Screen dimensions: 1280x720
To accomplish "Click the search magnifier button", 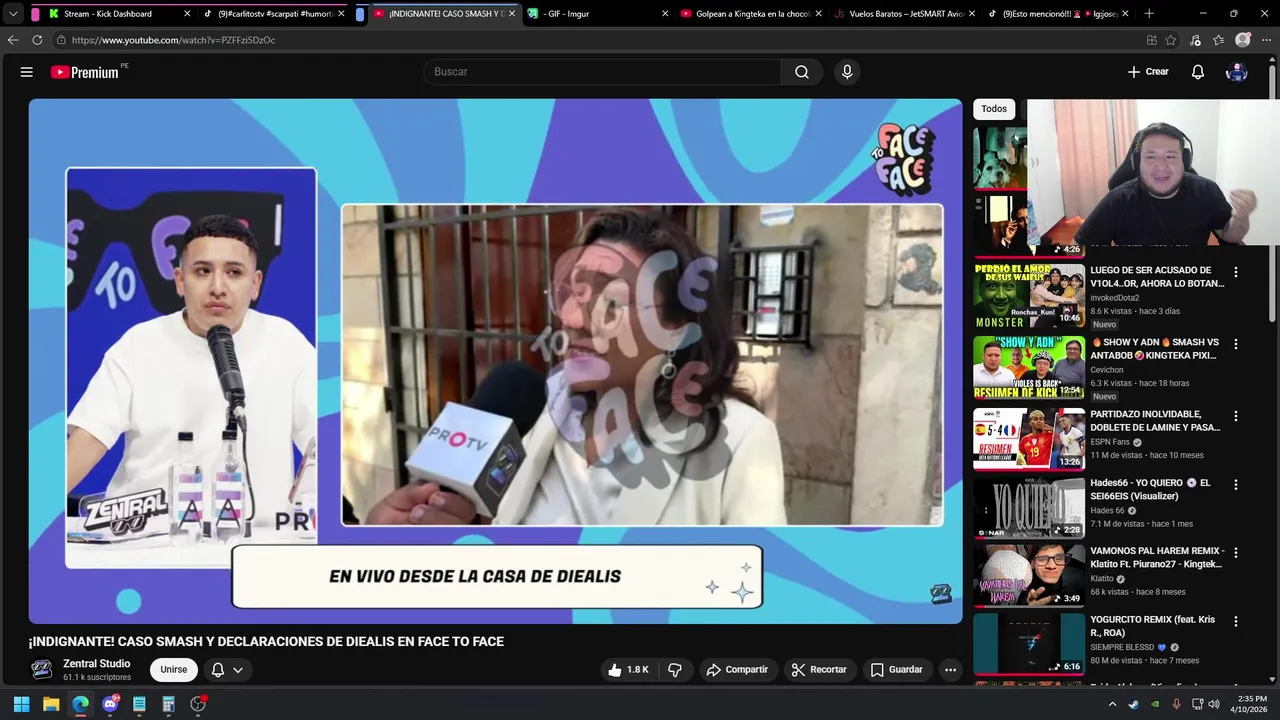I will [x=802, y=72].
